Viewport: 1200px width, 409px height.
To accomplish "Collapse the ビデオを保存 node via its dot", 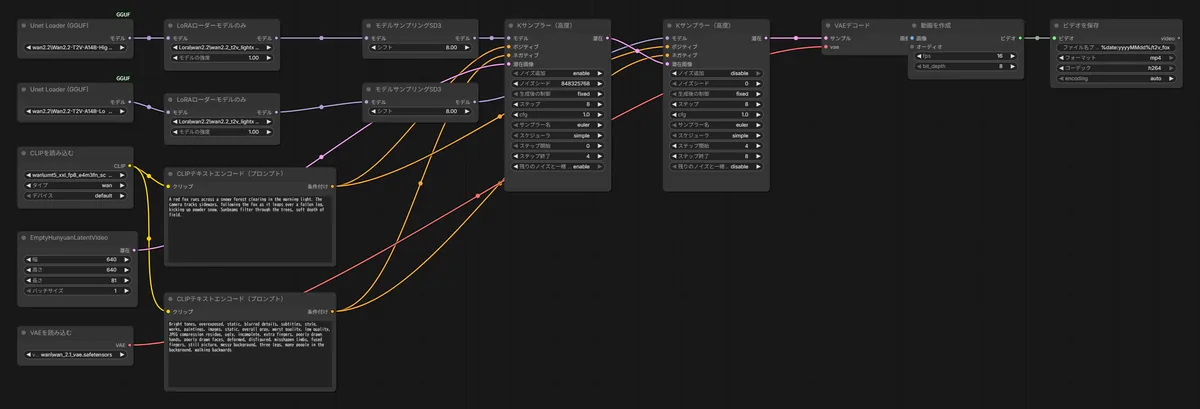I will coord(1058,26).
